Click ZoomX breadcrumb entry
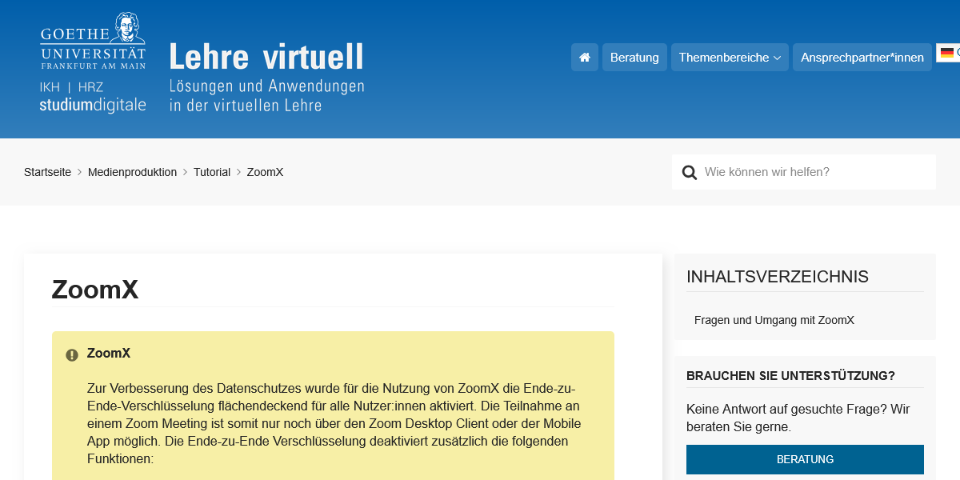The image size is (960, 480). (x=265, y=173)
